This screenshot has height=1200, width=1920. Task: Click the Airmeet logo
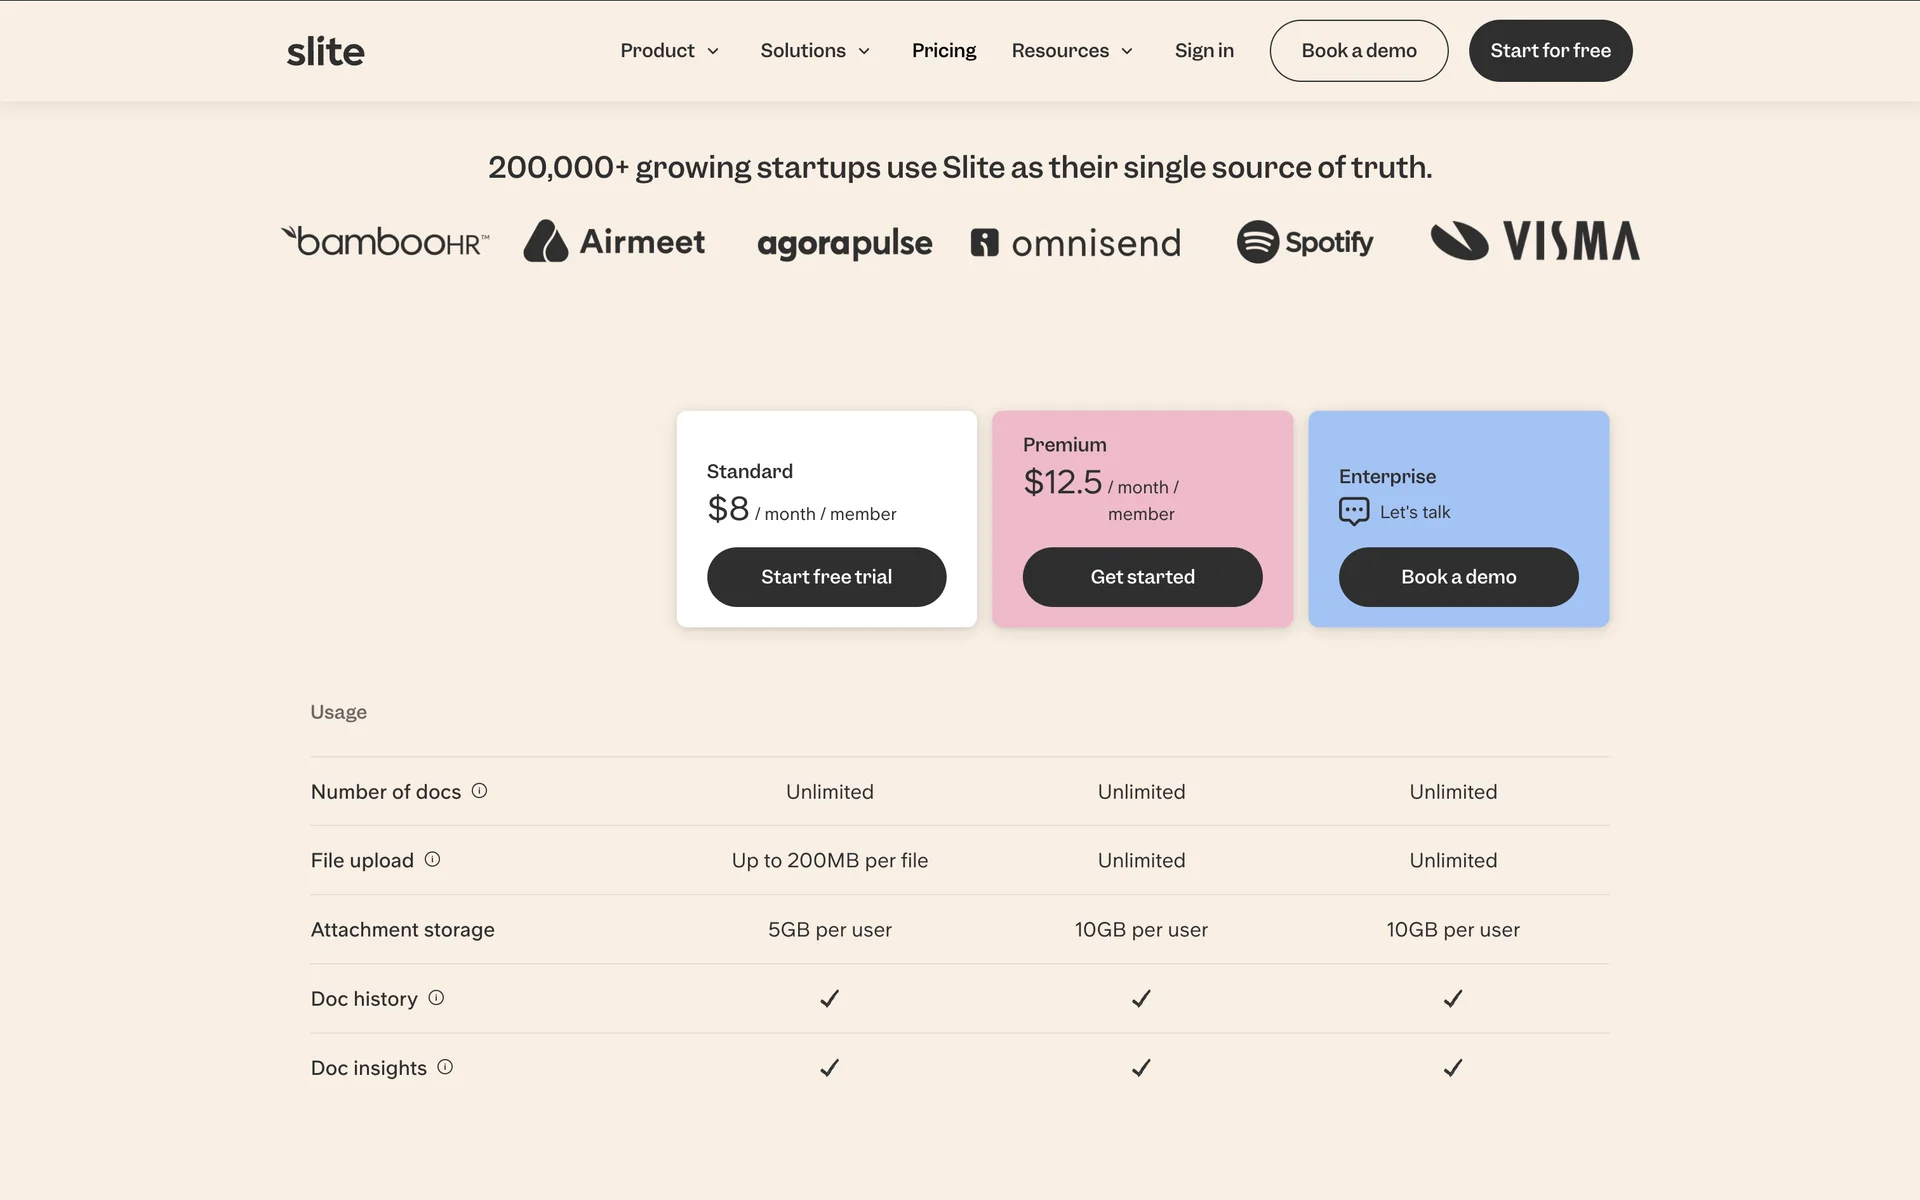(x=614, y=242)
